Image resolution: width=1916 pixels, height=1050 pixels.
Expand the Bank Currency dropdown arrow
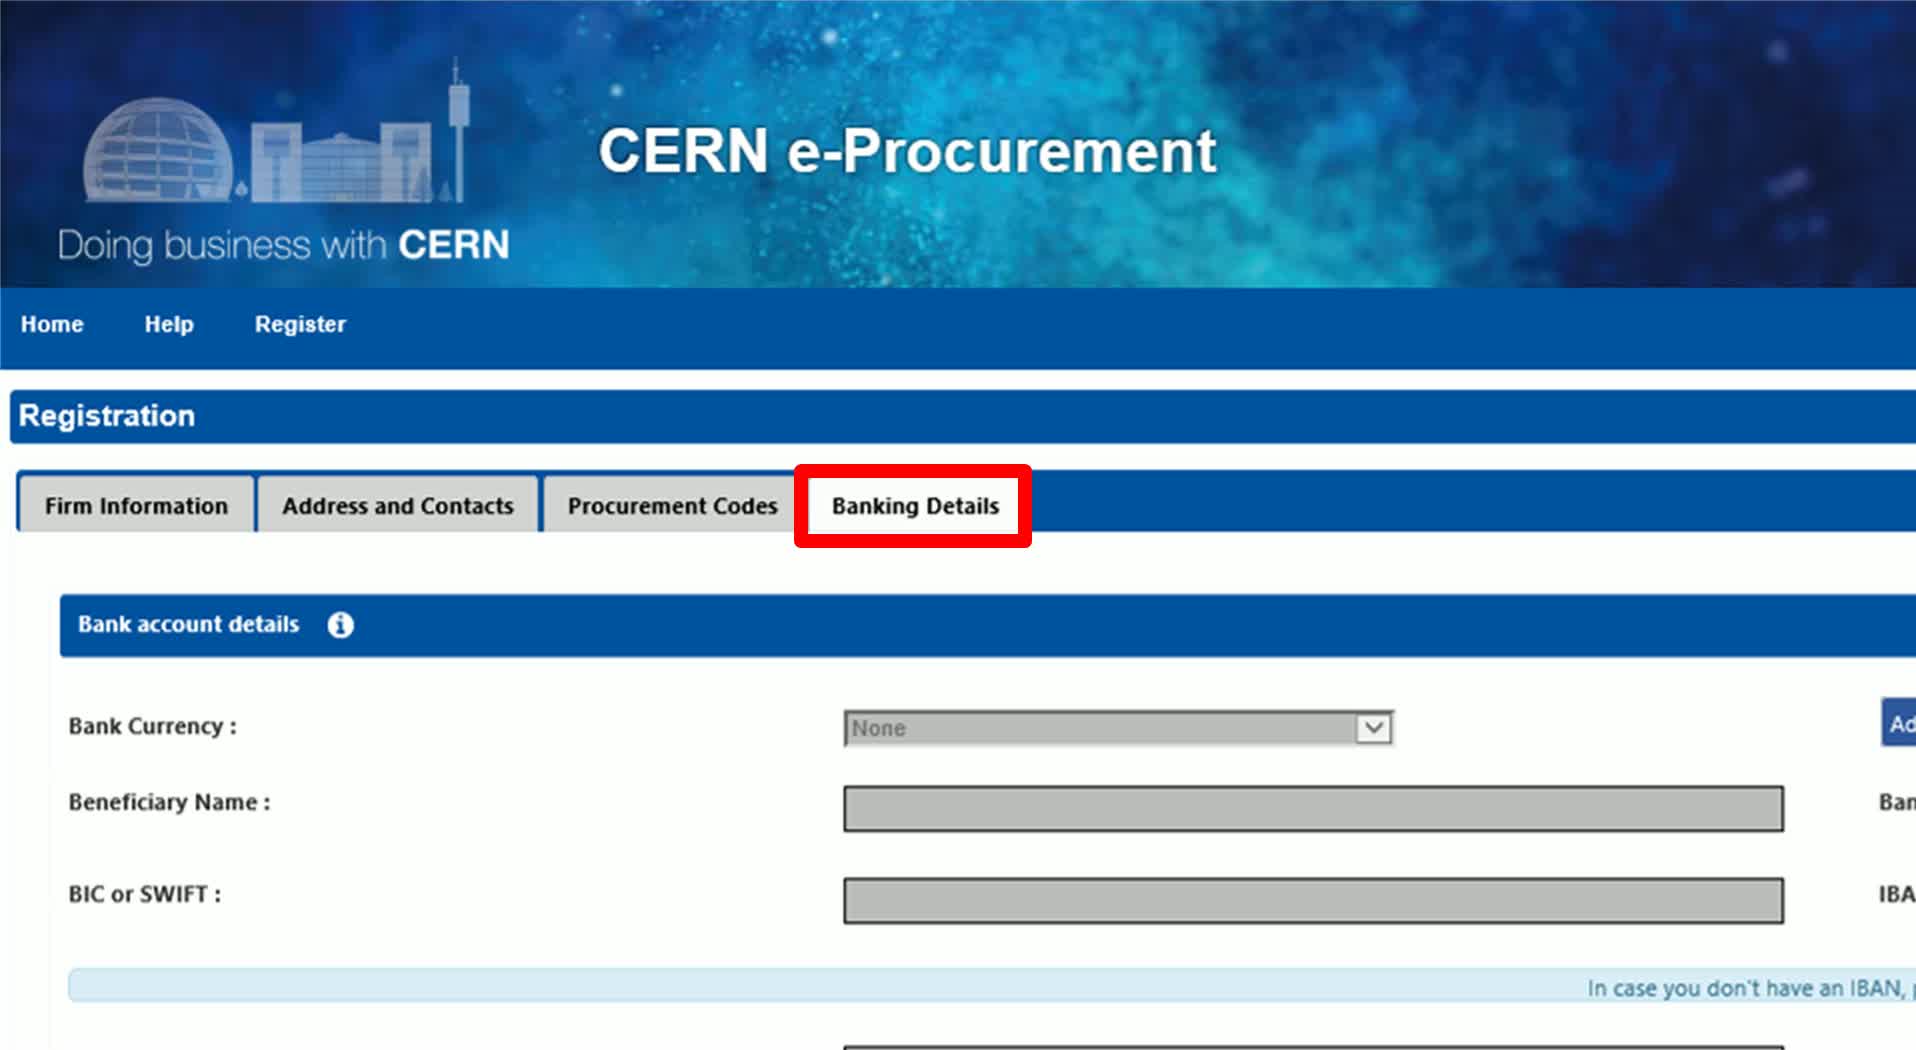1373,728
